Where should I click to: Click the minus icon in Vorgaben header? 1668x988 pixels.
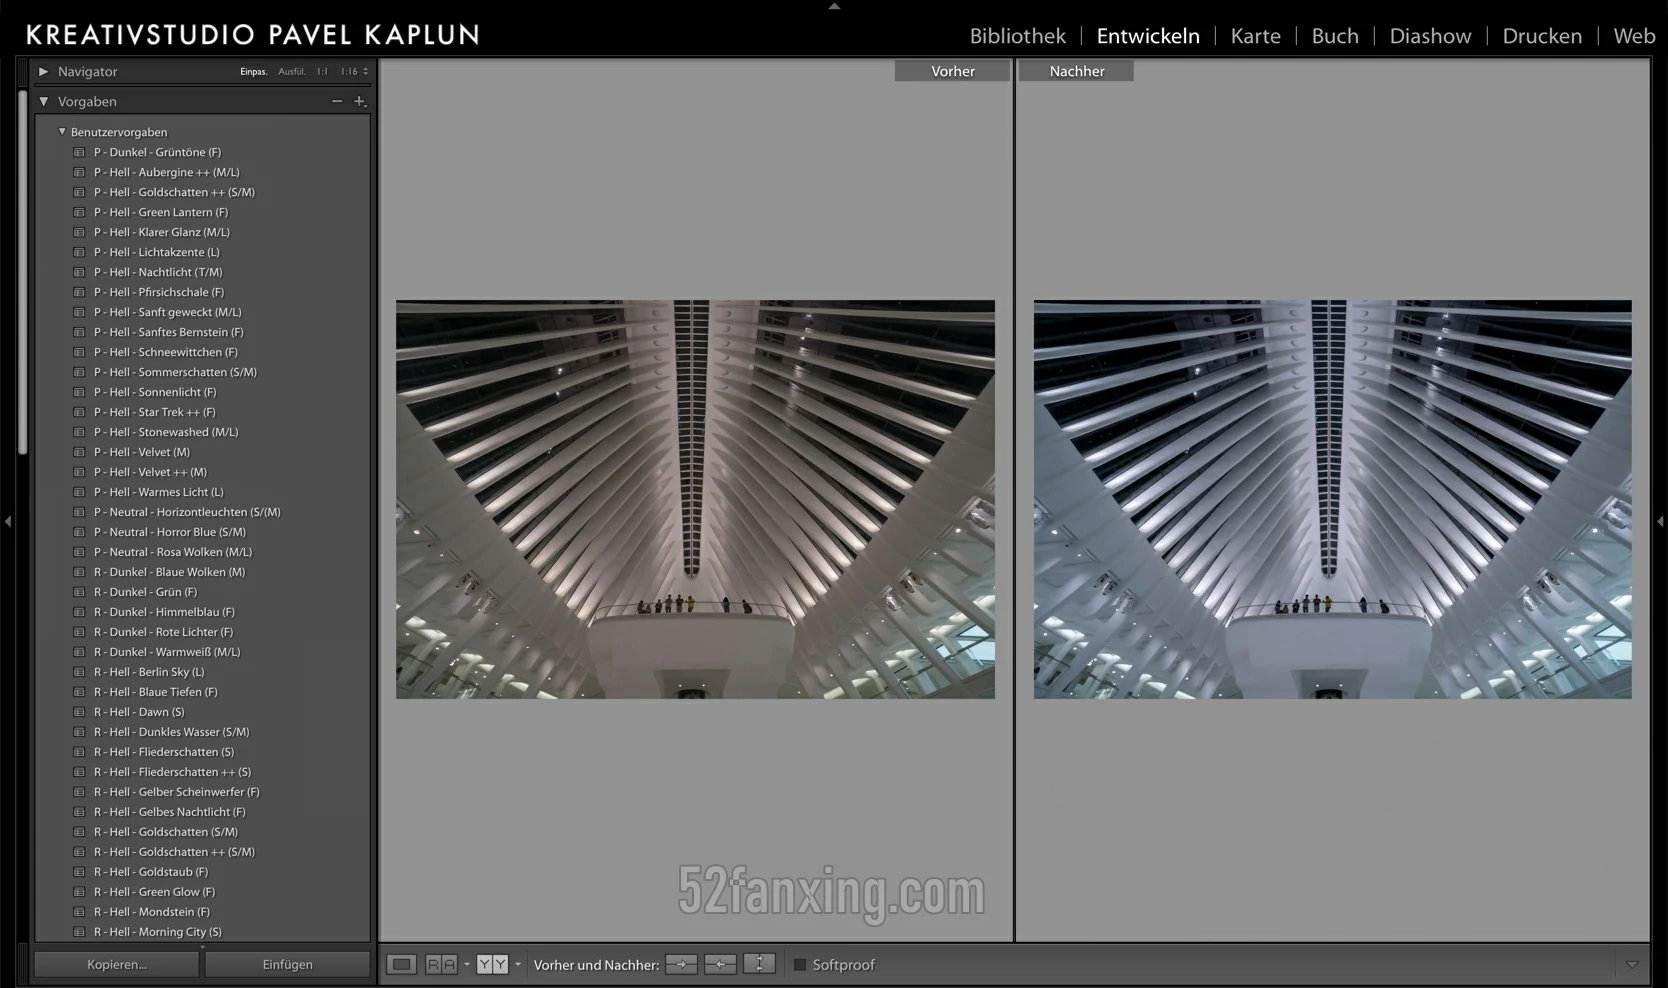point(337,101)
